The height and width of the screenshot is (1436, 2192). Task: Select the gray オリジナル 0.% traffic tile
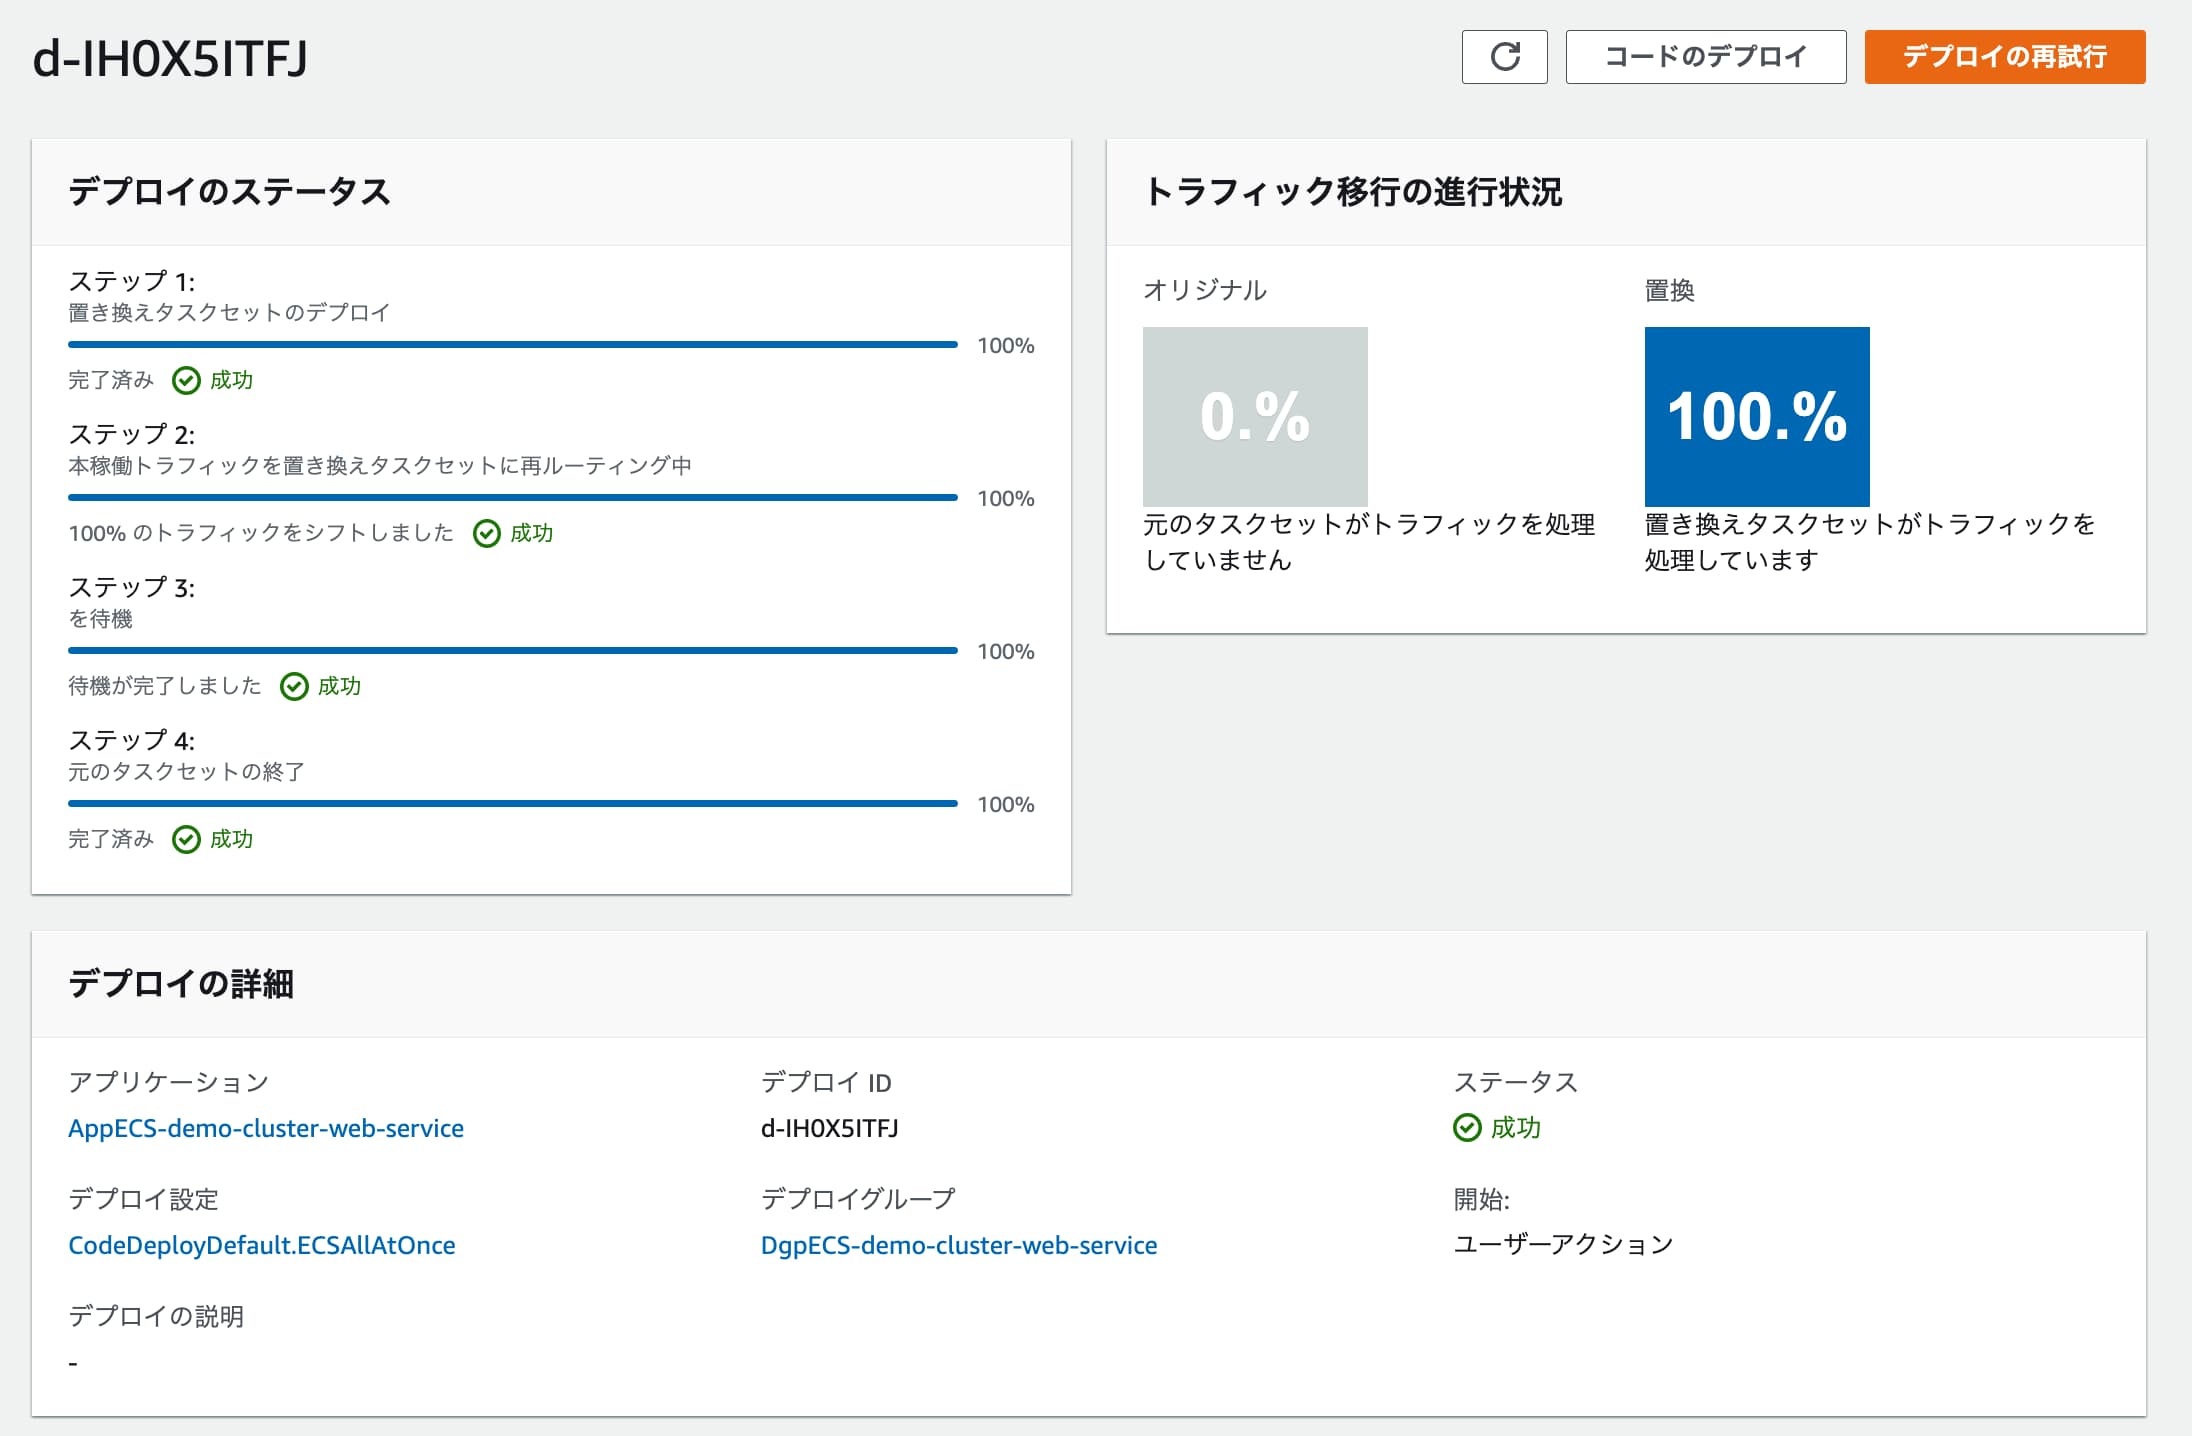(x=1255, y=415)
